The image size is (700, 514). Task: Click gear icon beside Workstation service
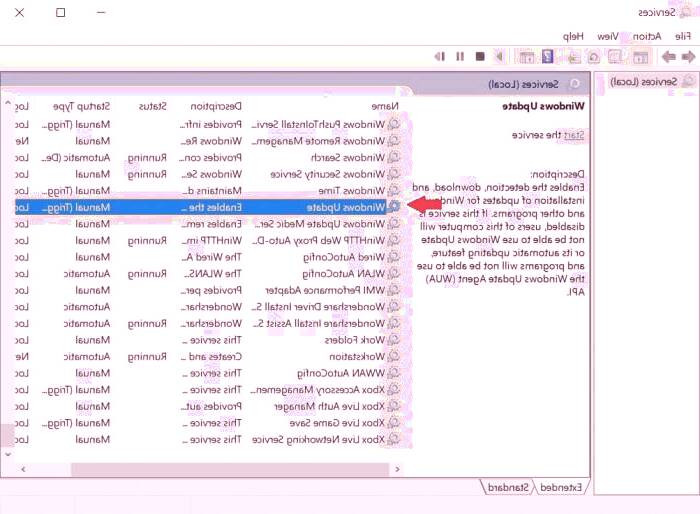click(393, 356)
